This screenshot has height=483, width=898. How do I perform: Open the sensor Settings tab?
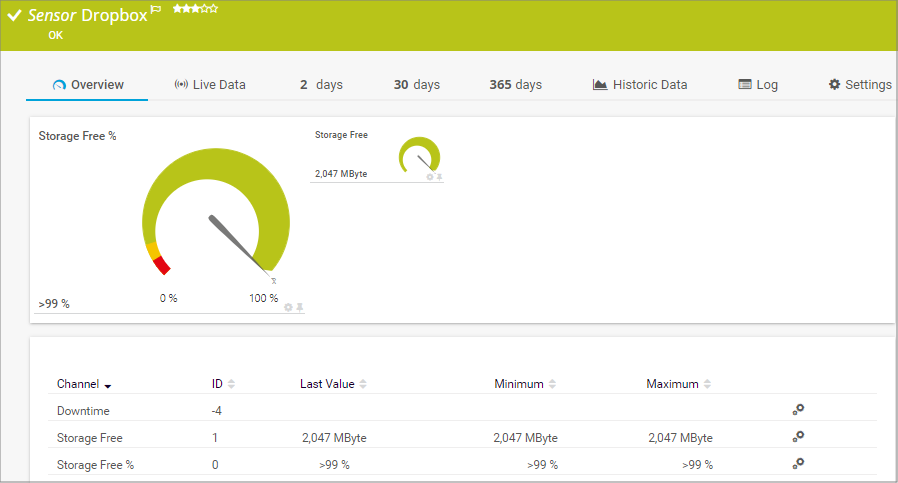click(860, 85)
